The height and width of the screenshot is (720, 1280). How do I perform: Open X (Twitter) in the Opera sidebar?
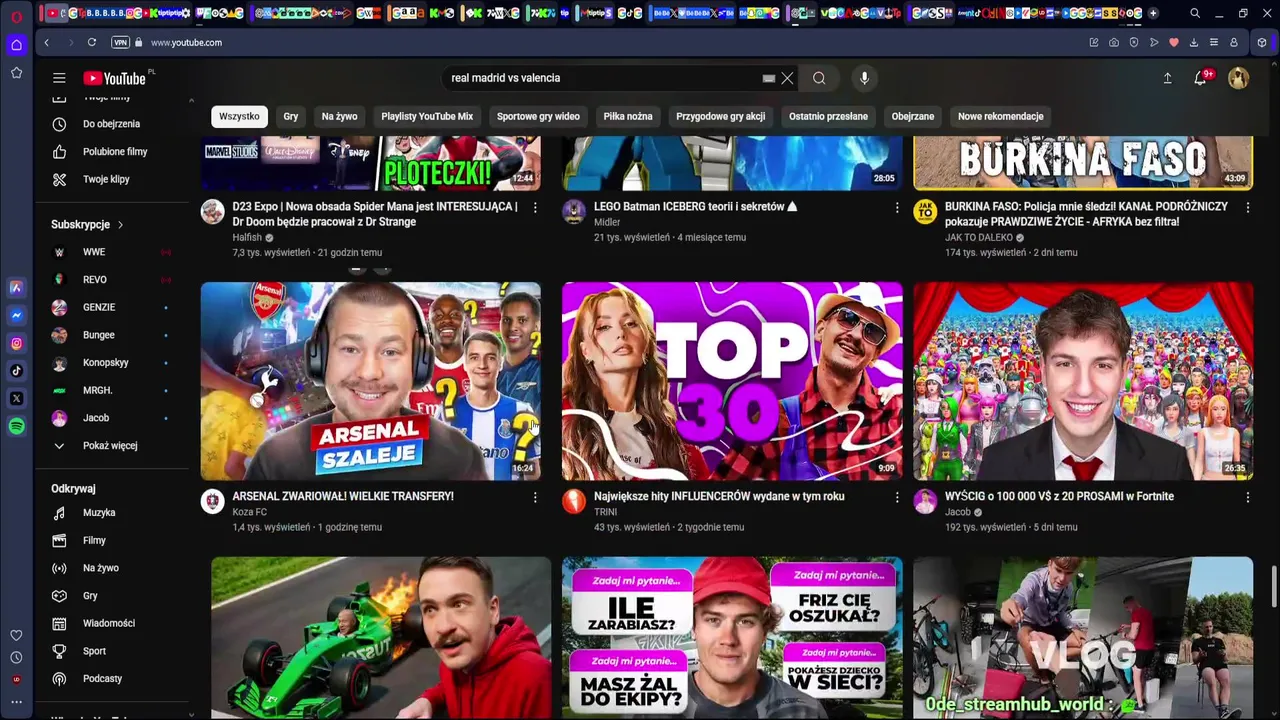click(16, 398)
